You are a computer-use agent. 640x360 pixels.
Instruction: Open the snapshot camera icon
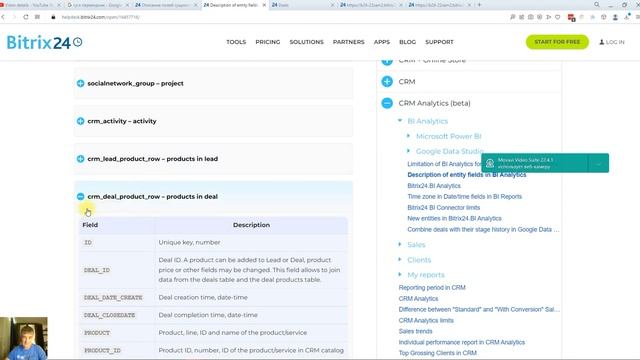tap(531, 17)
